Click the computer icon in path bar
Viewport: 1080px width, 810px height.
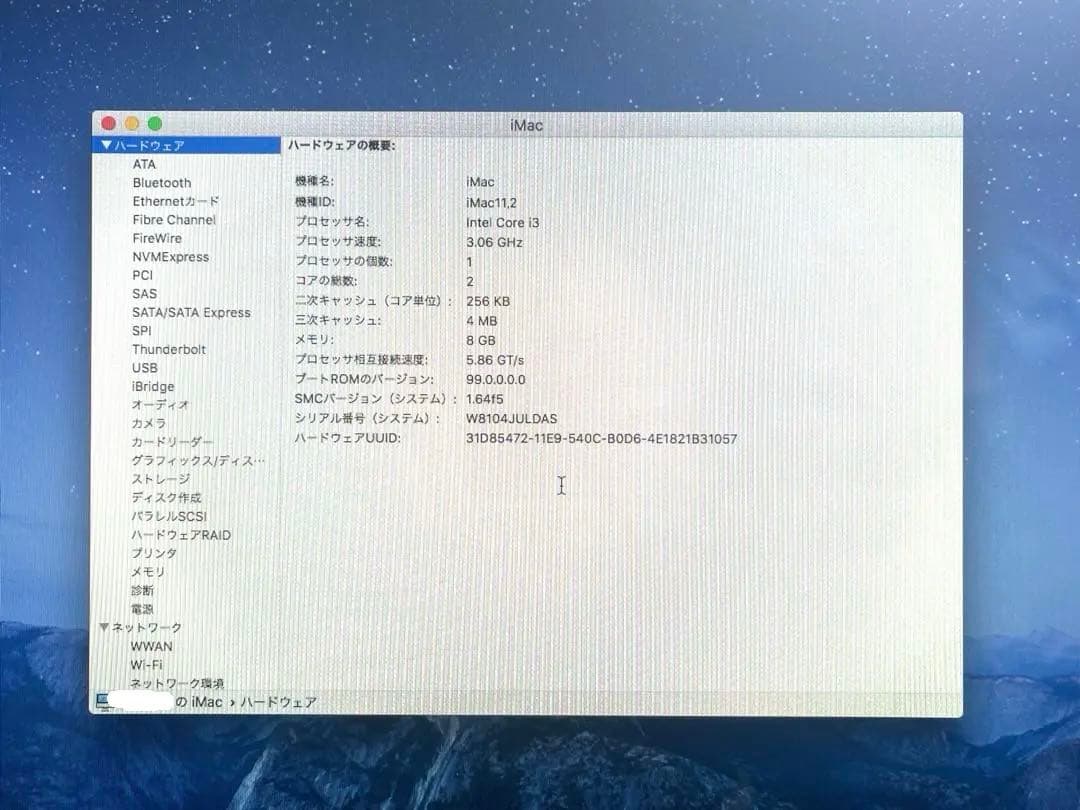[103, 702]
